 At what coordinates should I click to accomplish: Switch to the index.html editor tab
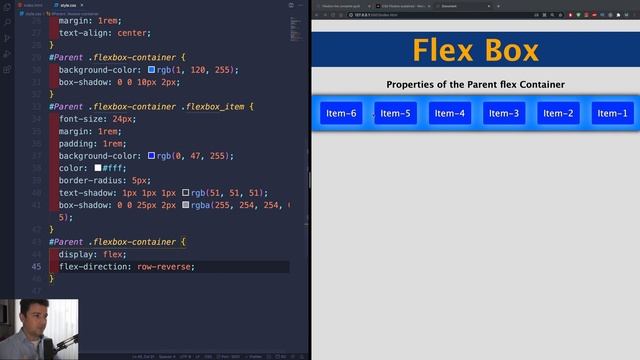pos(31,5)
